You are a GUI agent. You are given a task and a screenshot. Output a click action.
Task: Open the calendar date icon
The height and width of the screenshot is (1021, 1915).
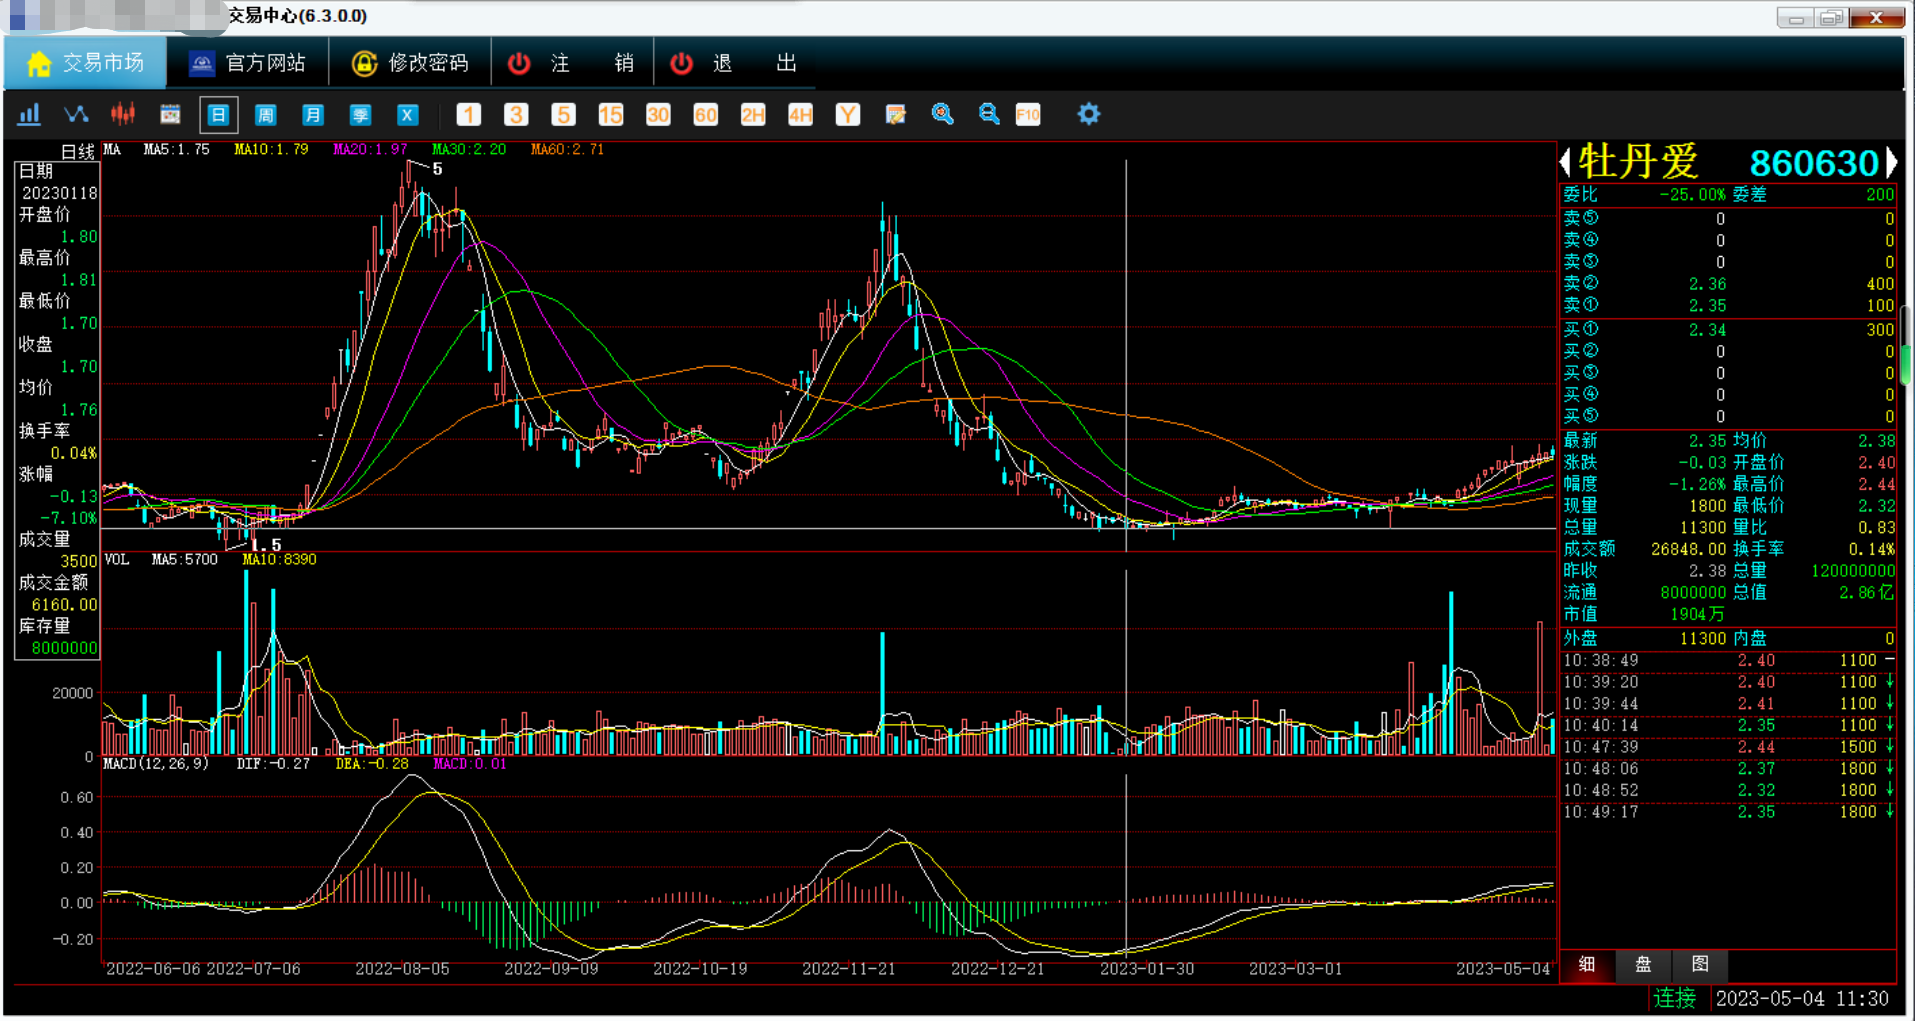click(x=170, y=114)
